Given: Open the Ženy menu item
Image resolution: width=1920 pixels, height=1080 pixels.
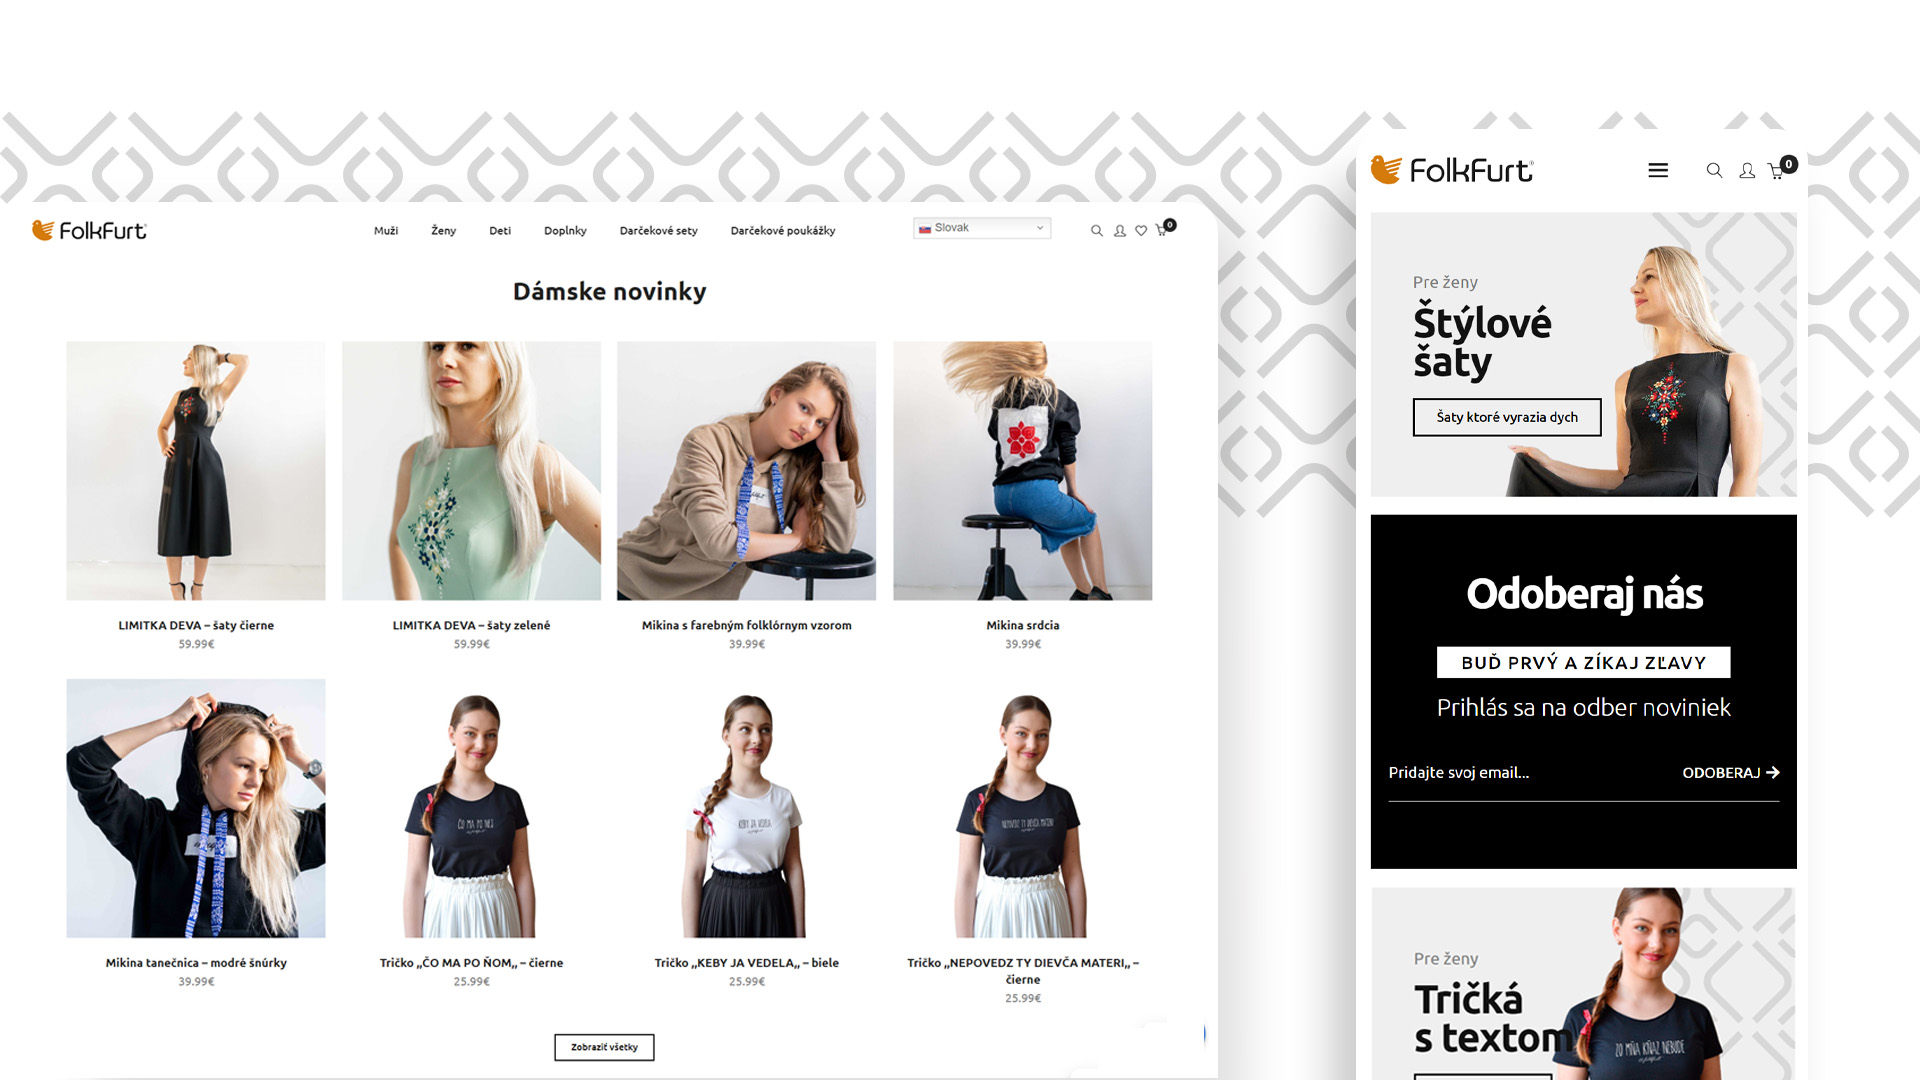Looking at the screenshot, I should 444,231.
